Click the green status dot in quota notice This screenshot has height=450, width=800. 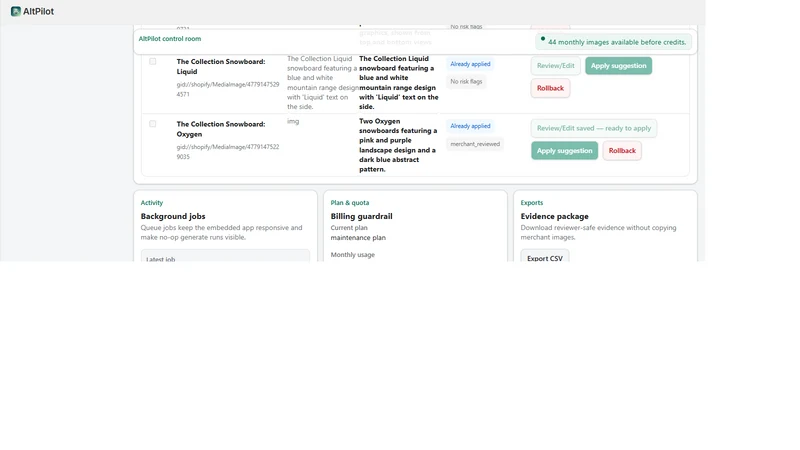[543, 39]
